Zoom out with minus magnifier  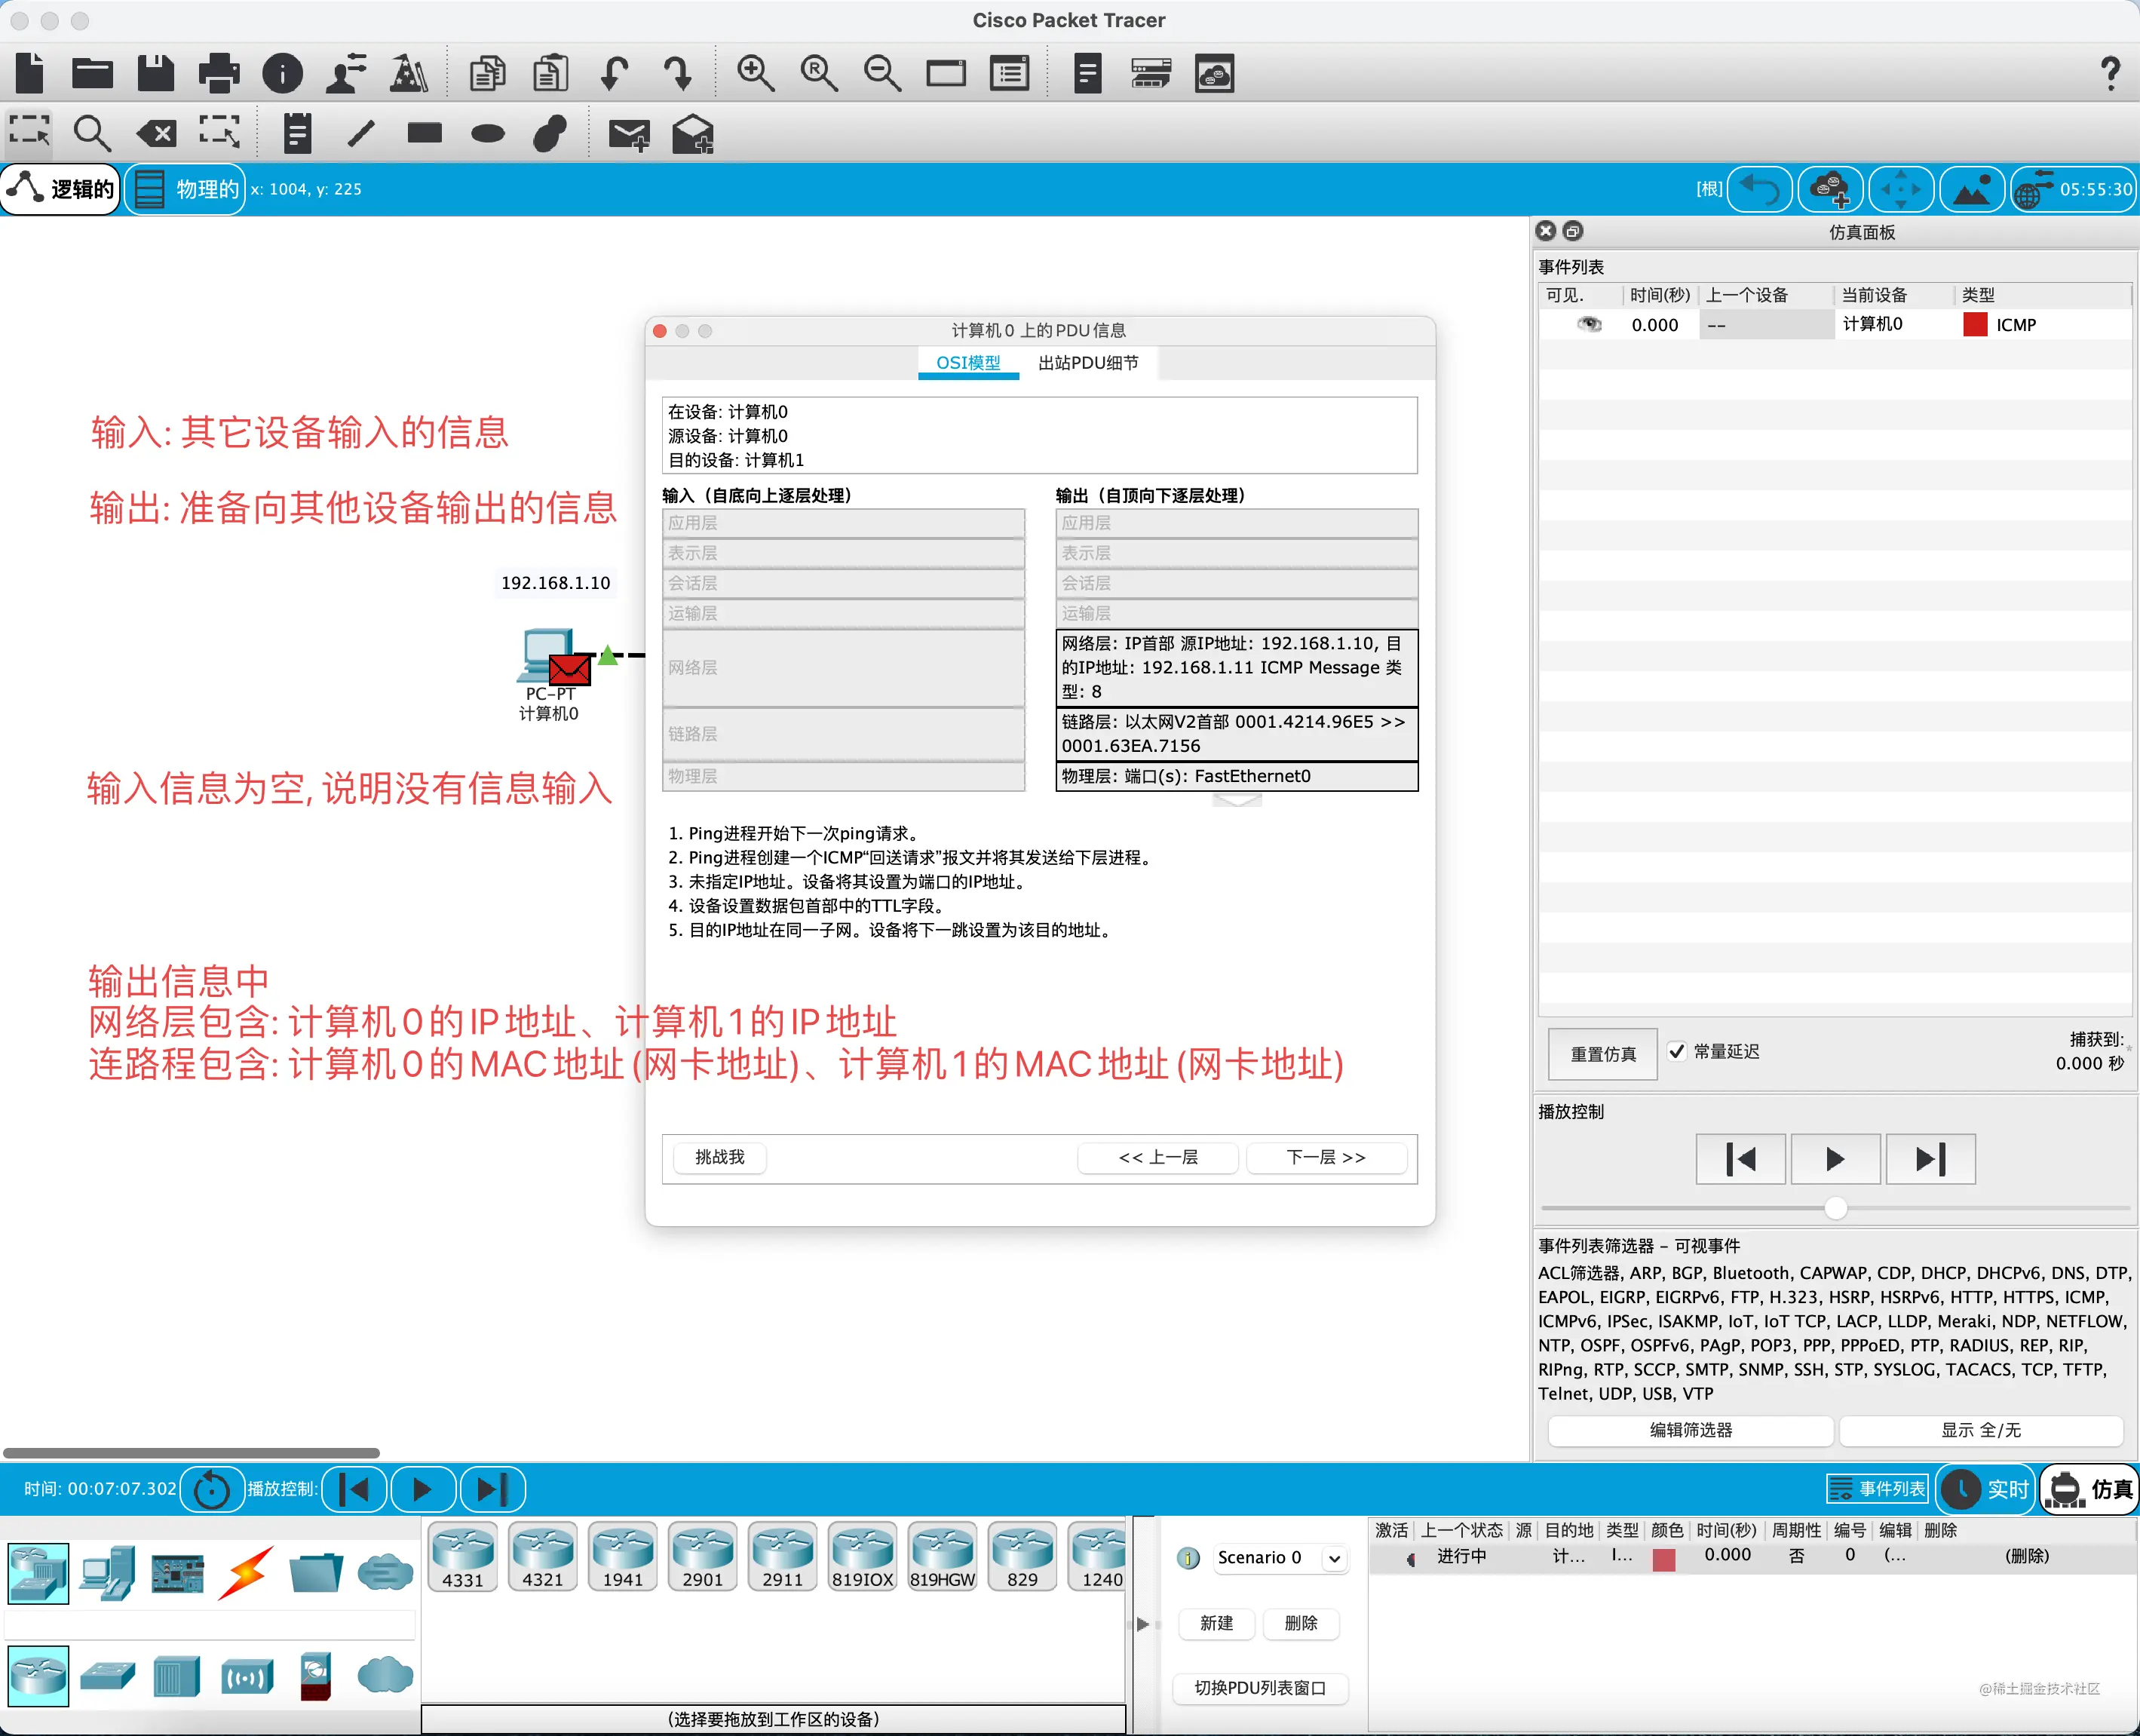[882, 73]
